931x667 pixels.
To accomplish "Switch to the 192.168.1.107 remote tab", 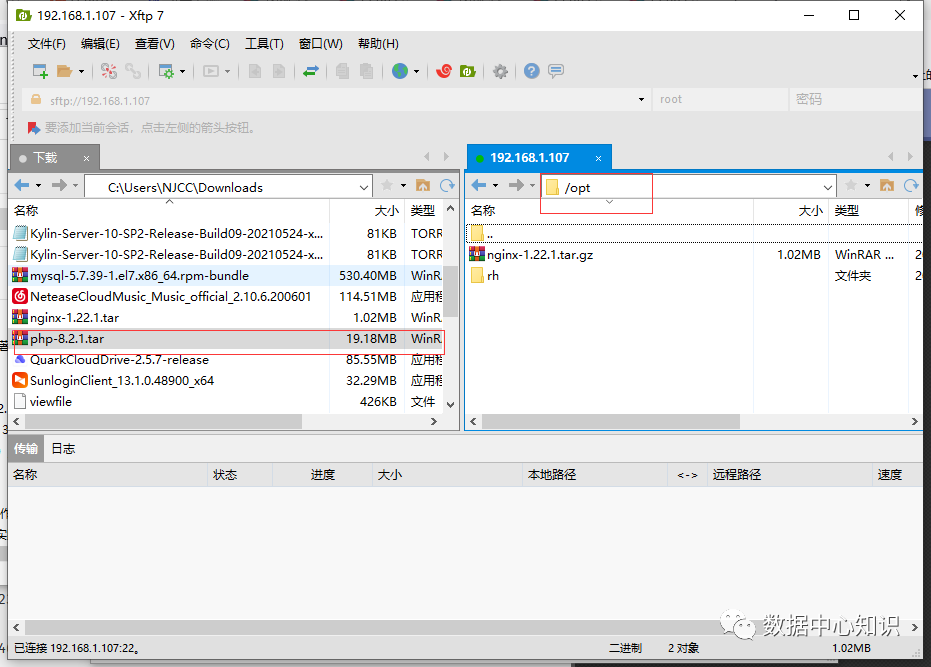I will click(530, 158).
